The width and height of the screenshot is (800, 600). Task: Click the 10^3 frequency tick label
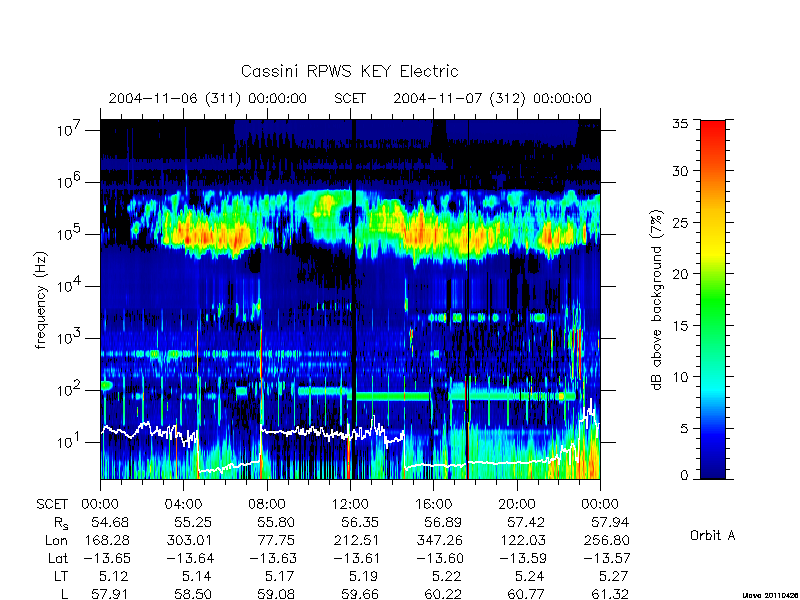click(70, 337)
